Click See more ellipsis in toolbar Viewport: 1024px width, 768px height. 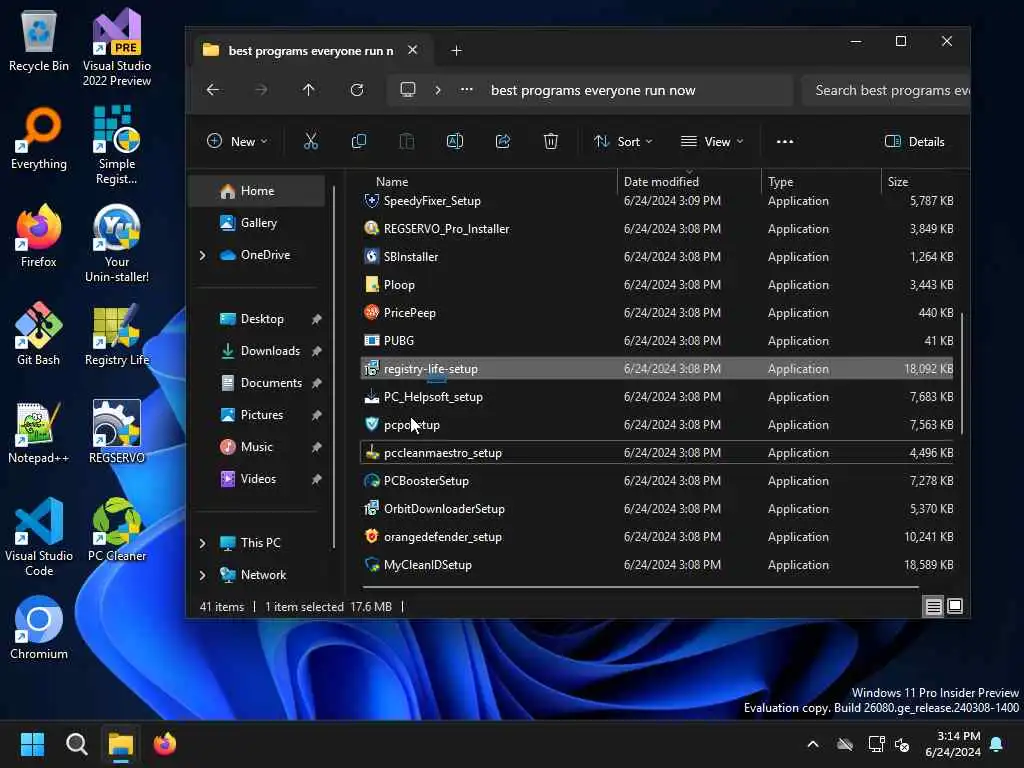(785, 141)
